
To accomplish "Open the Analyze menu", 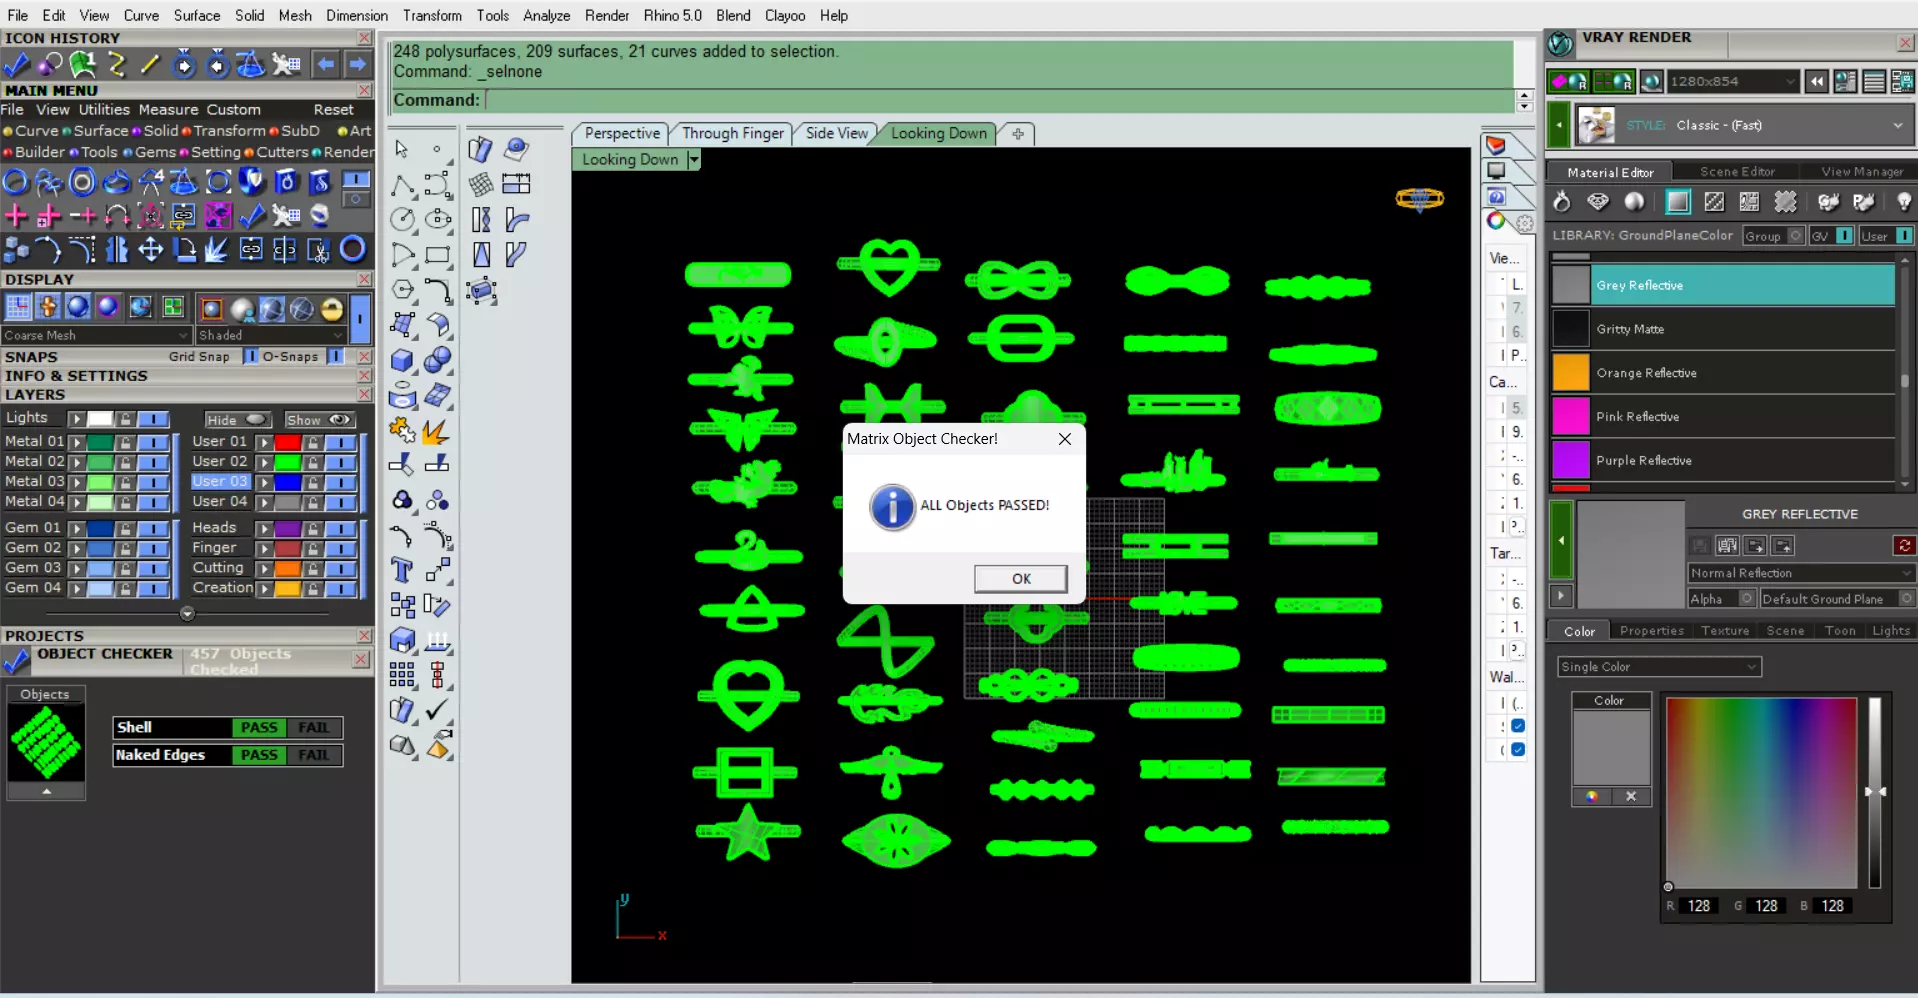I will pos(546,16).
